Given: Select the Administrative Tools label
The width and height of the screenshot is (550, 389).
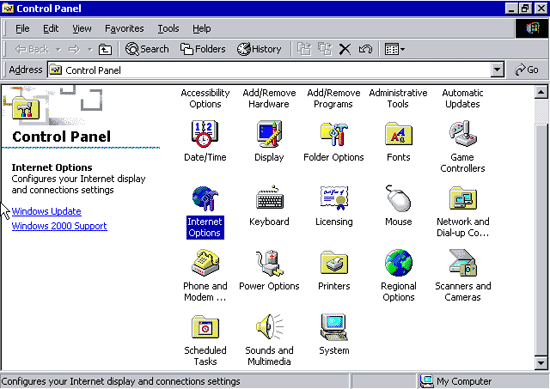Looking at the screenshot, I should click(x=398, y=98).
